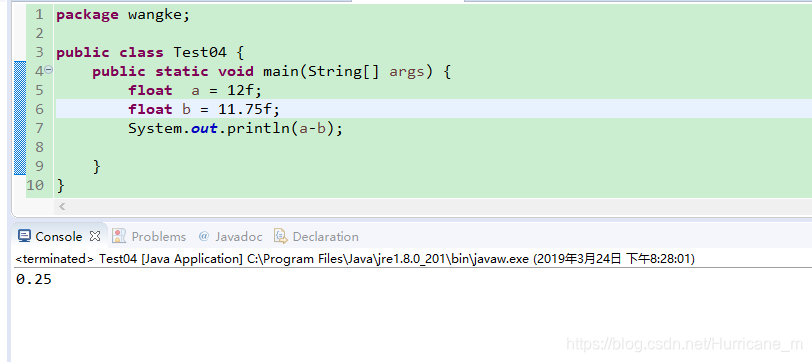The image size is (812, 362).
Task: Click the class name Test04 in code
Action: tap(200, 52)
